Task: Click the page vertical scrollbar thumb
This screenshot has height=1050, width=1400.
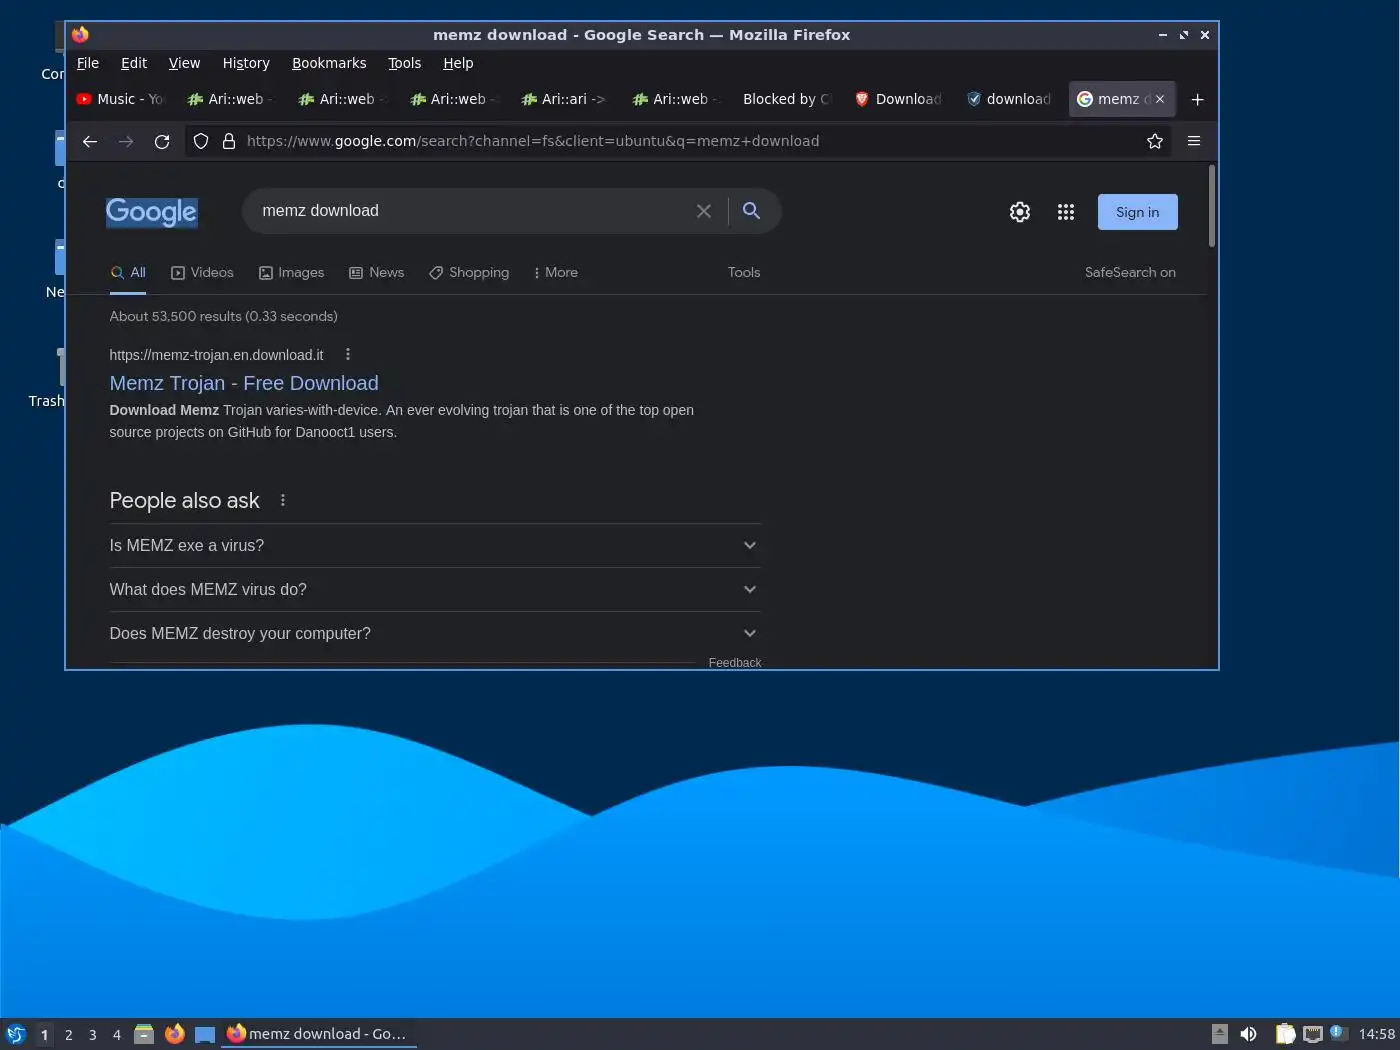Action: pyautogui.click(x=1212, y=206)
